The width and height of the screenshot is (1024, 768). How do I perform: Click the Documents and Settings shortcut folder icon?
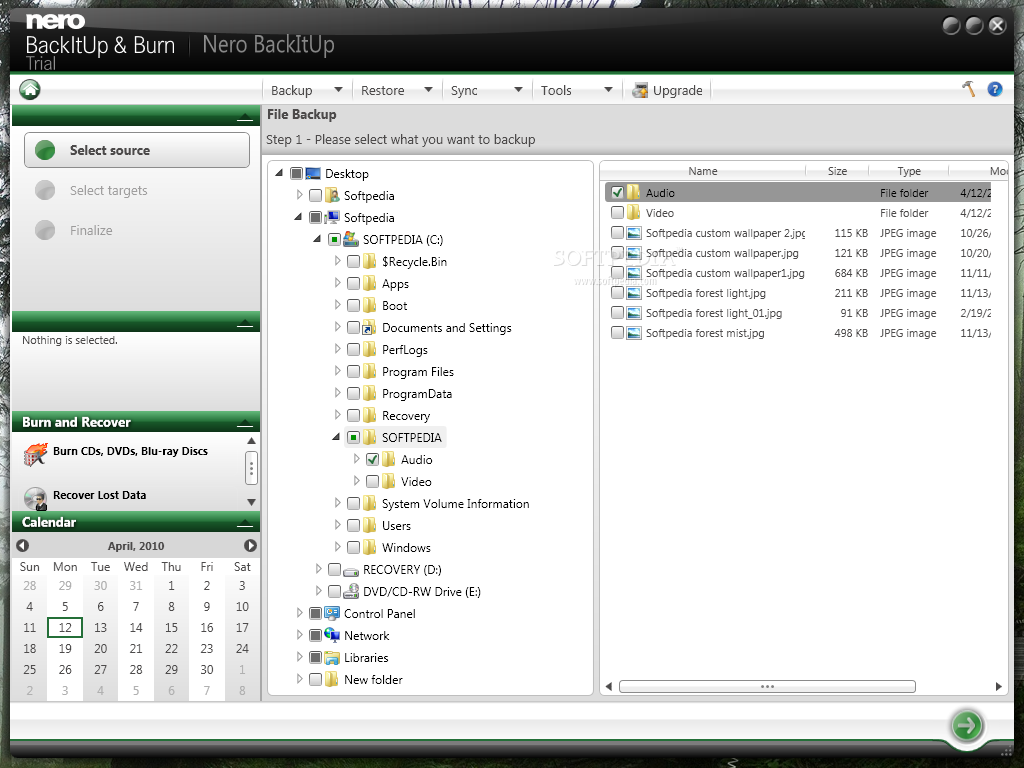pos(369,327)
